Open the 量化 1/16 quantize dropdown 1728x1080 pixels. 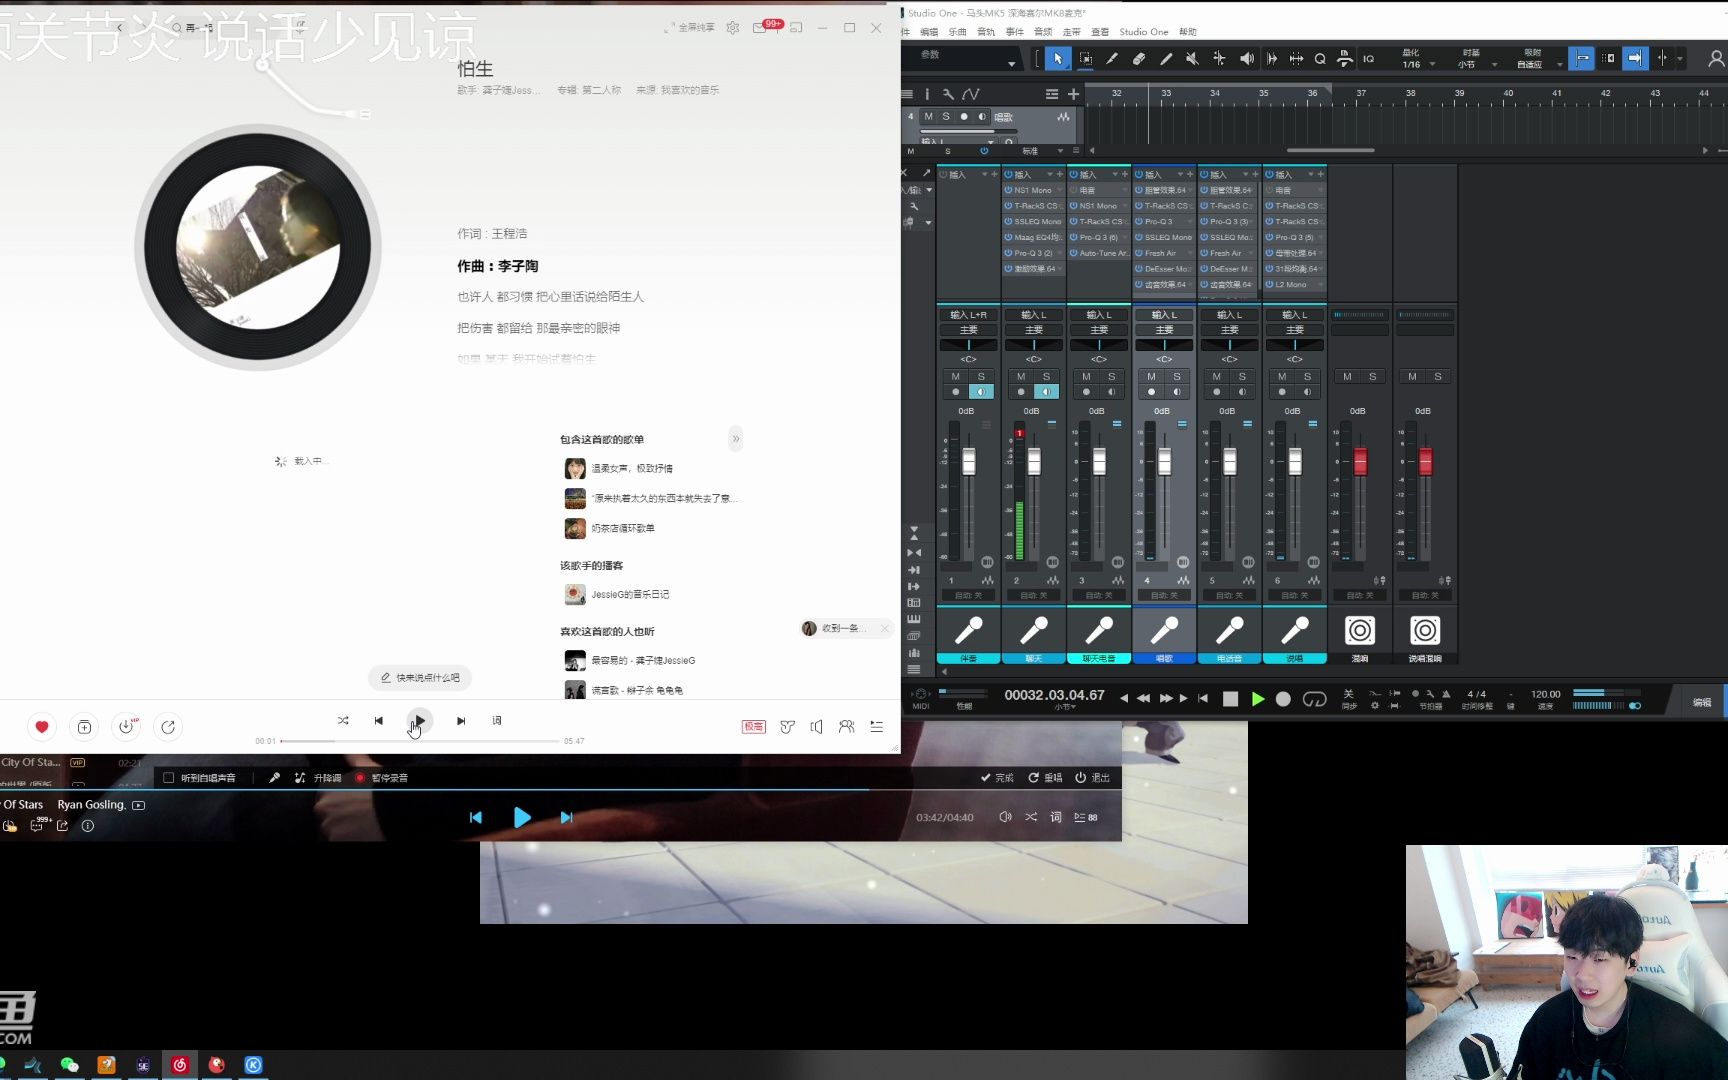(1418, 59)
